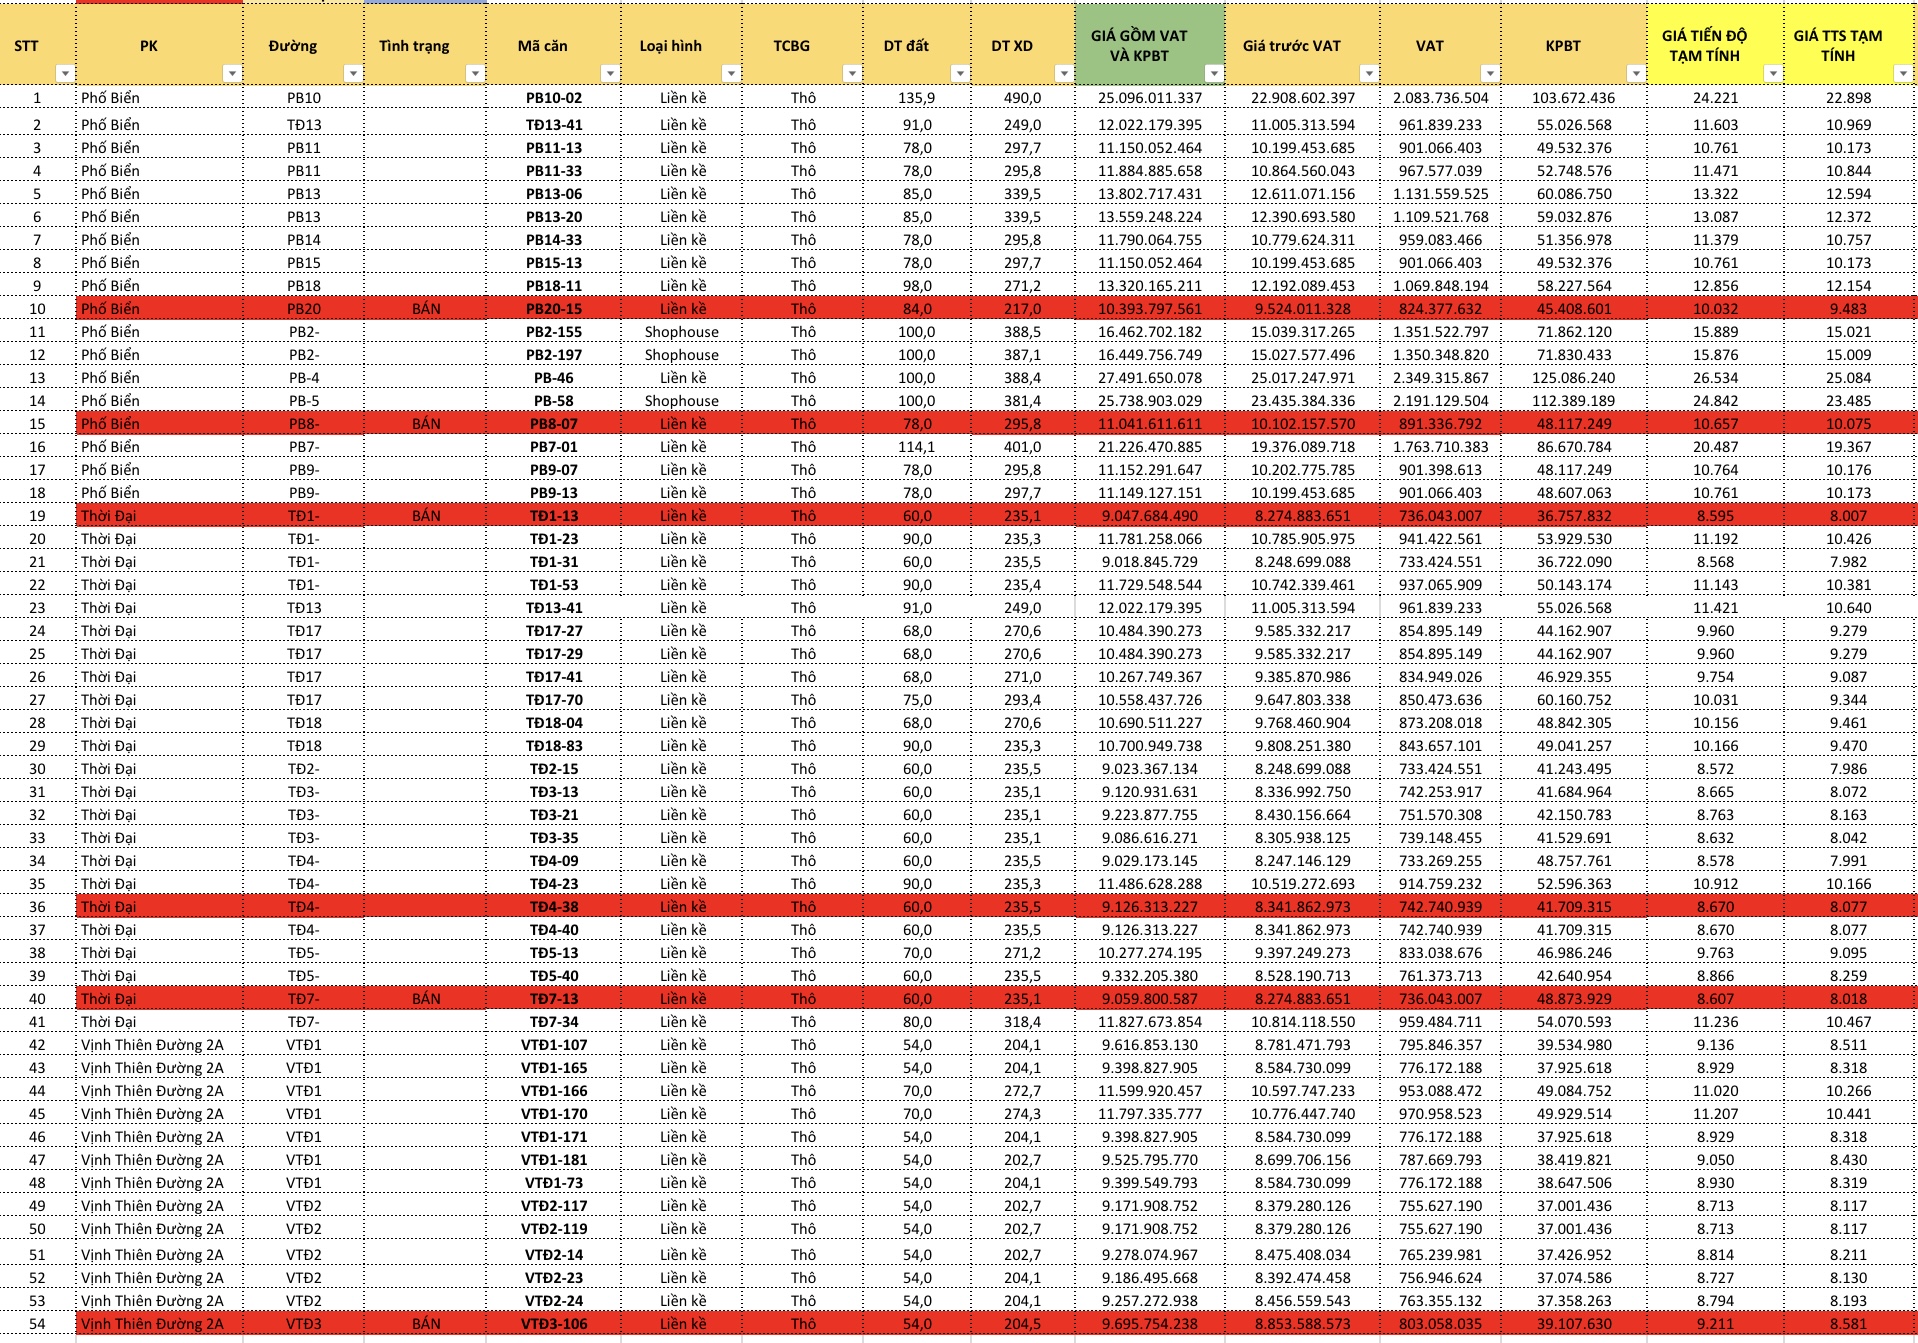Select cell PB7-01
This screenshot has height=1343, width=1918.
554,447
